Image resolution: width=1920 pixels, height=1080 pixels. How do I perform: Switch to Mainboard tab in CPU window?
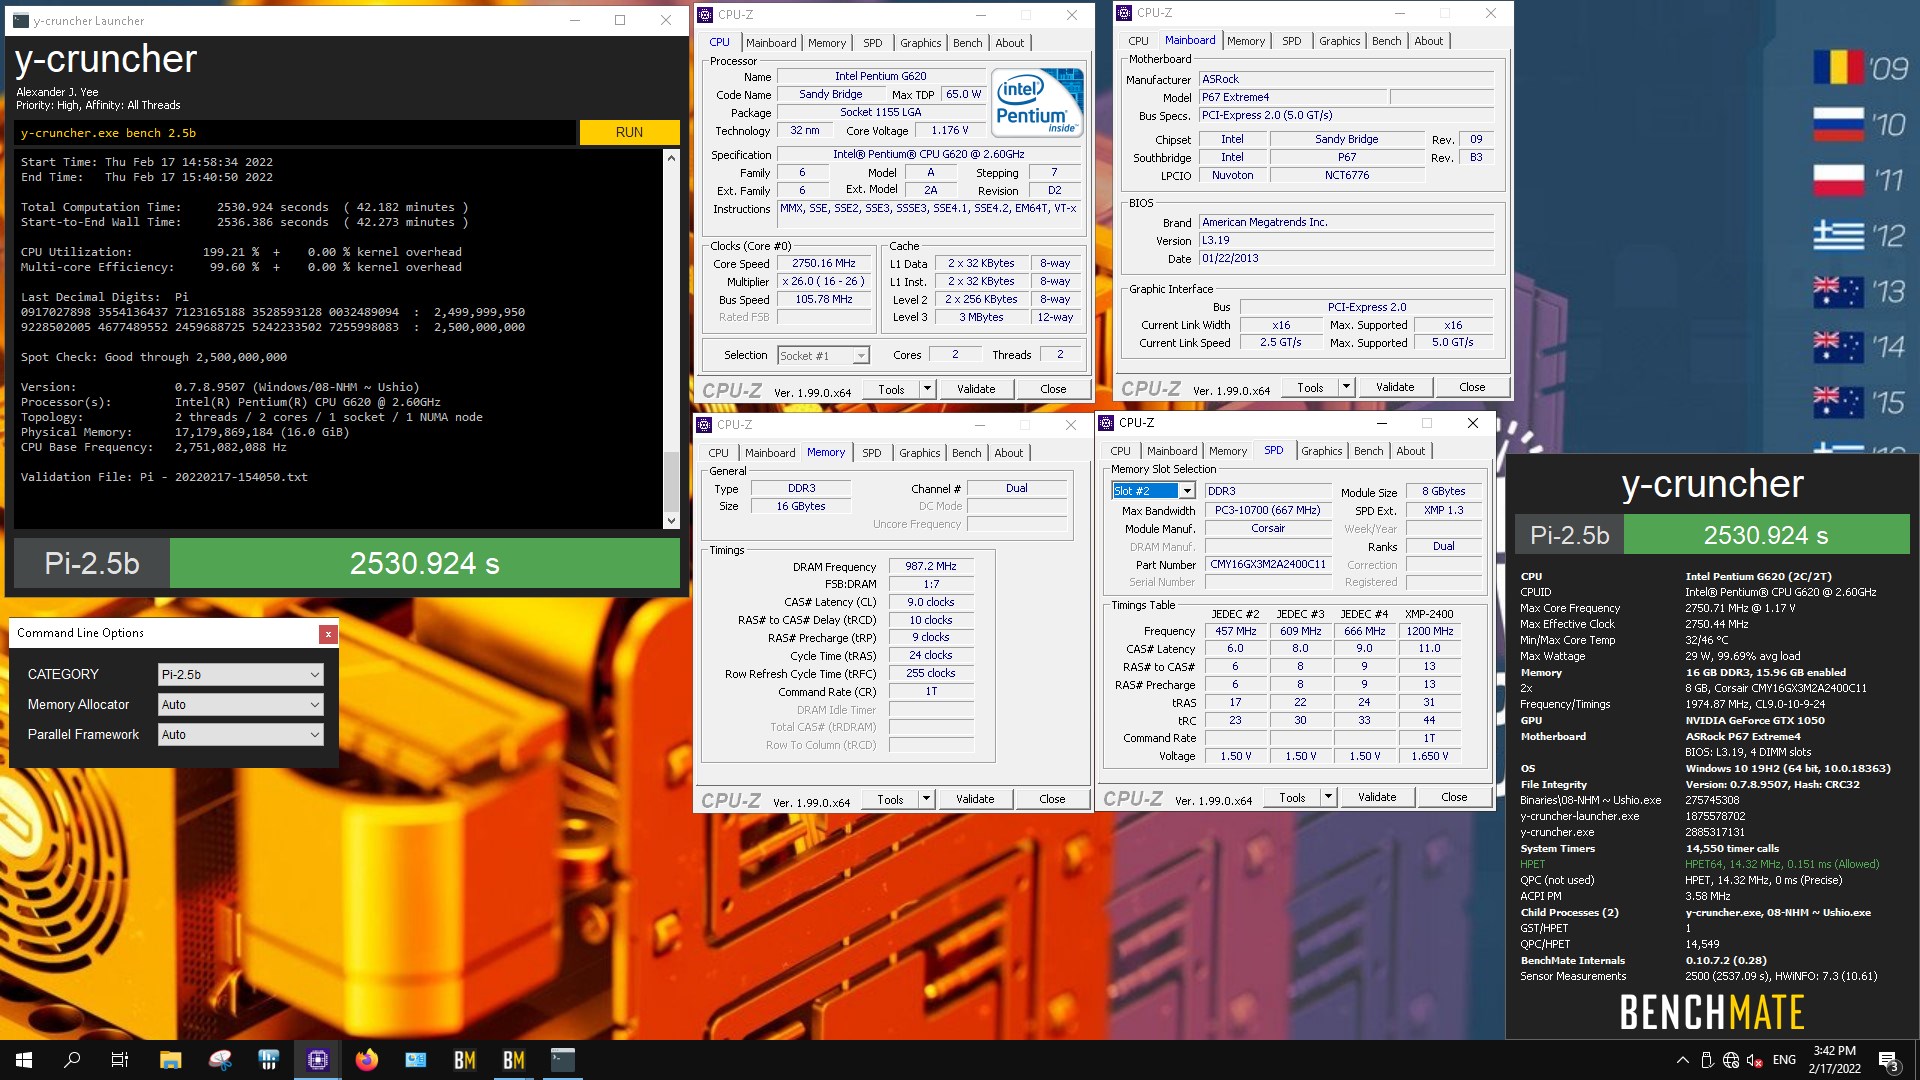(x=771, y=43)
